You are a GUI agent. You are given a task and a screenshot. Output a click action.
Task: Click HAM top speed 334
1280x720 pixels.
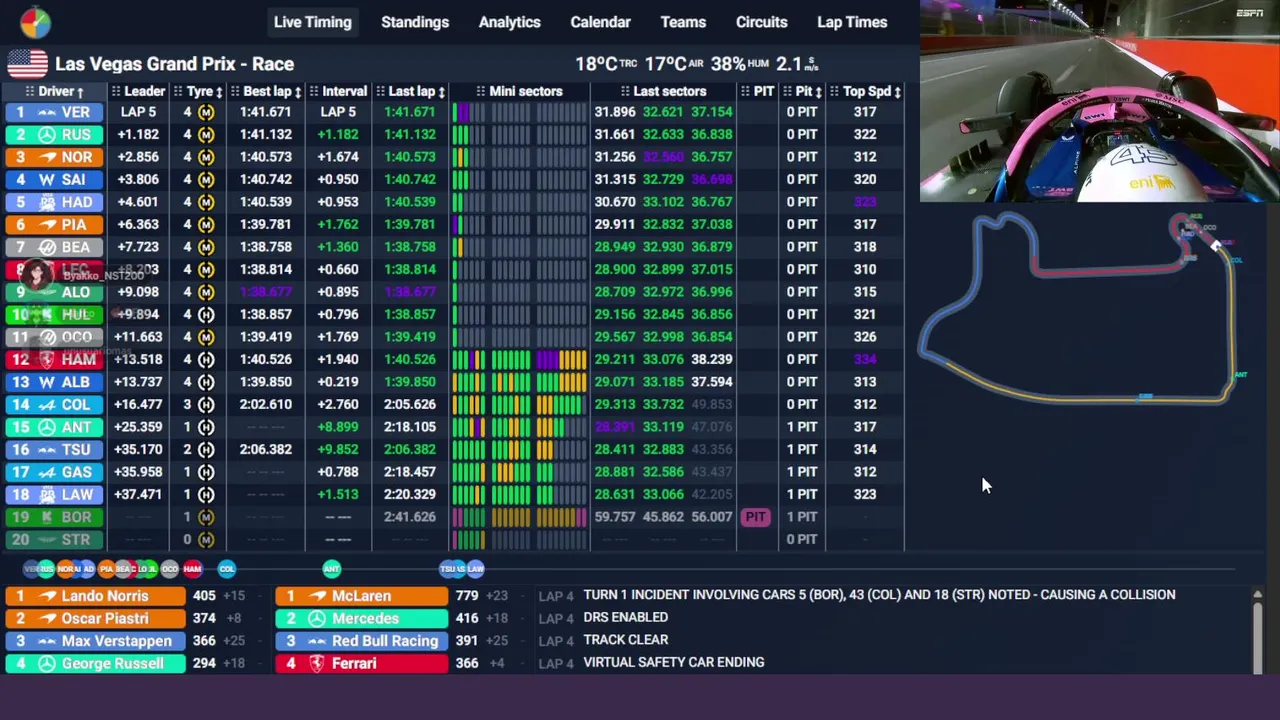tap(865, 359)
